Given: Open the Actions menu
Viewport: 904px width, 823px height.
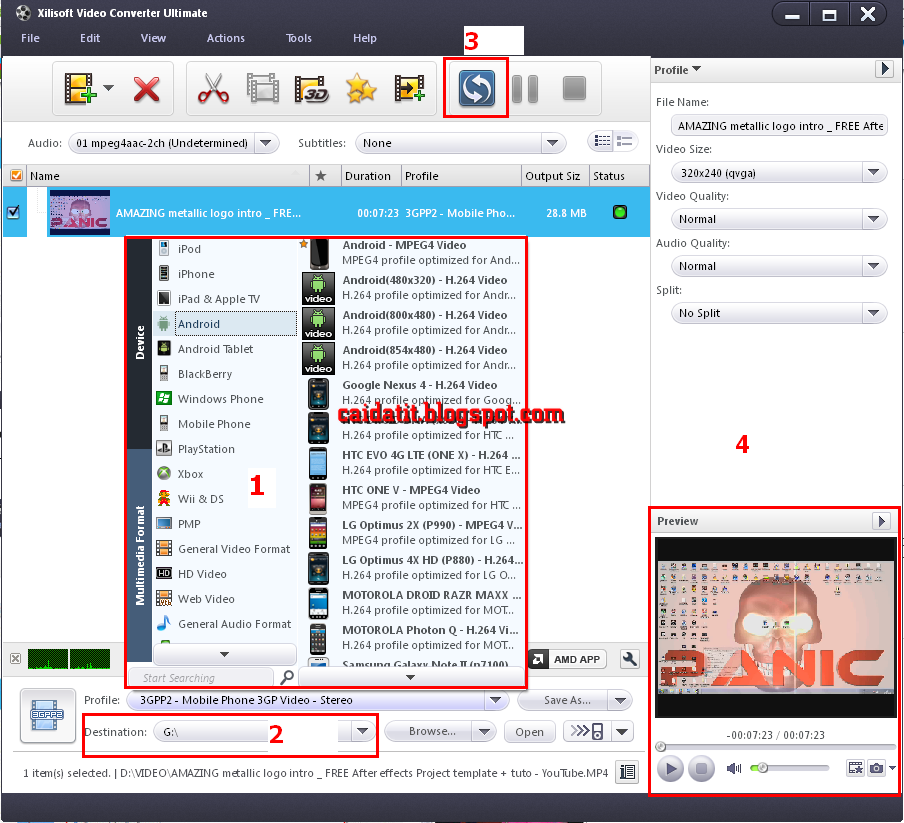Looking at the screenshot, I should click(x=225, y=38).
